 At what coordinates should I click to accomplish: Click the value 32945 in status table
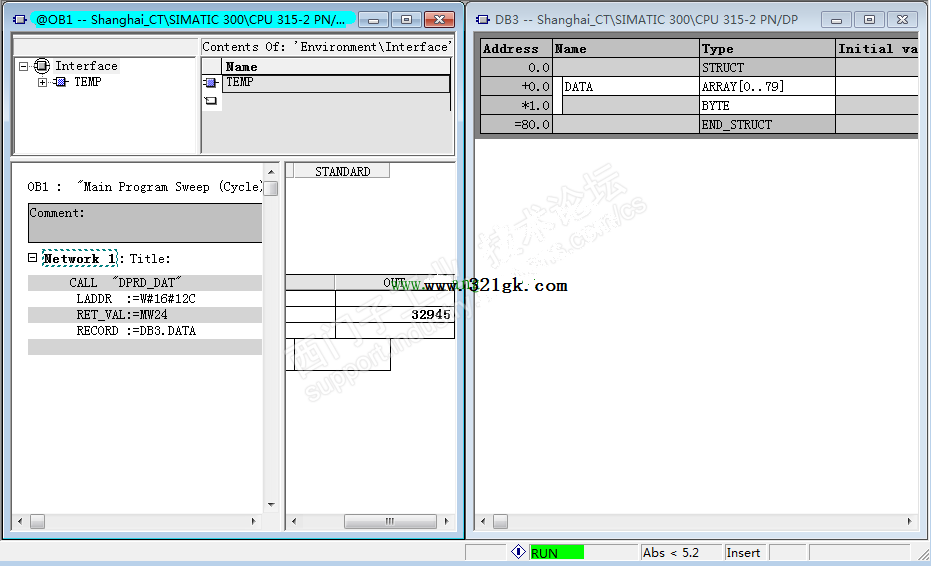[431, 315]
